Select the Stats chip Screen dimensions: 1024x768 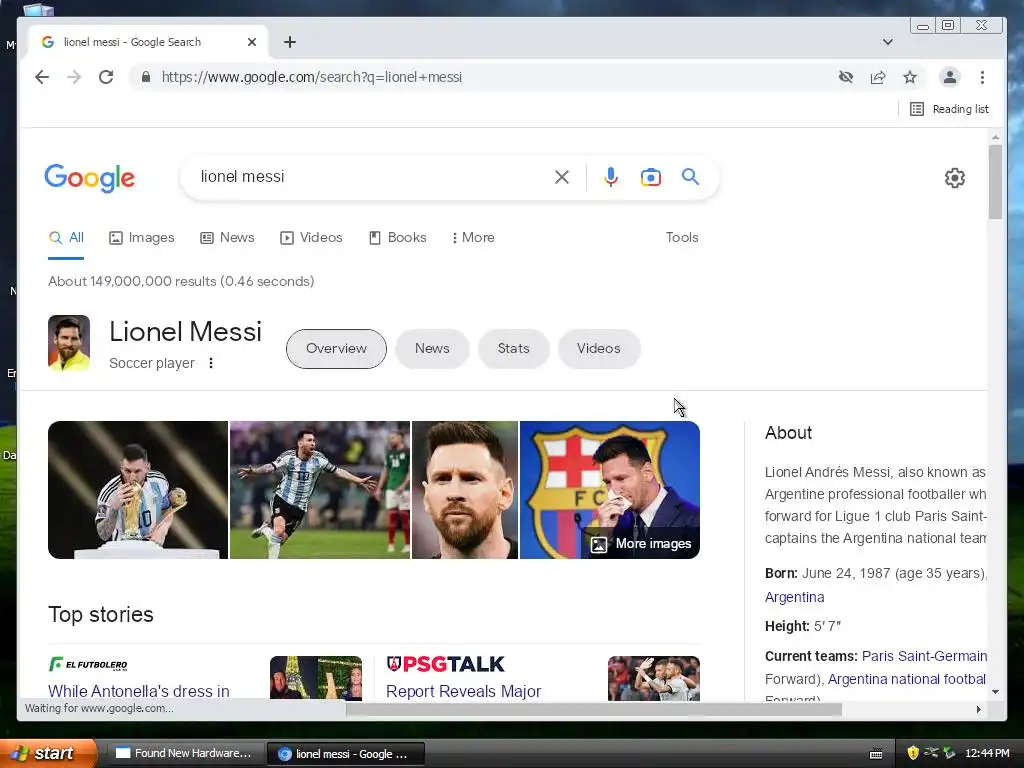(x=513, y=349)
